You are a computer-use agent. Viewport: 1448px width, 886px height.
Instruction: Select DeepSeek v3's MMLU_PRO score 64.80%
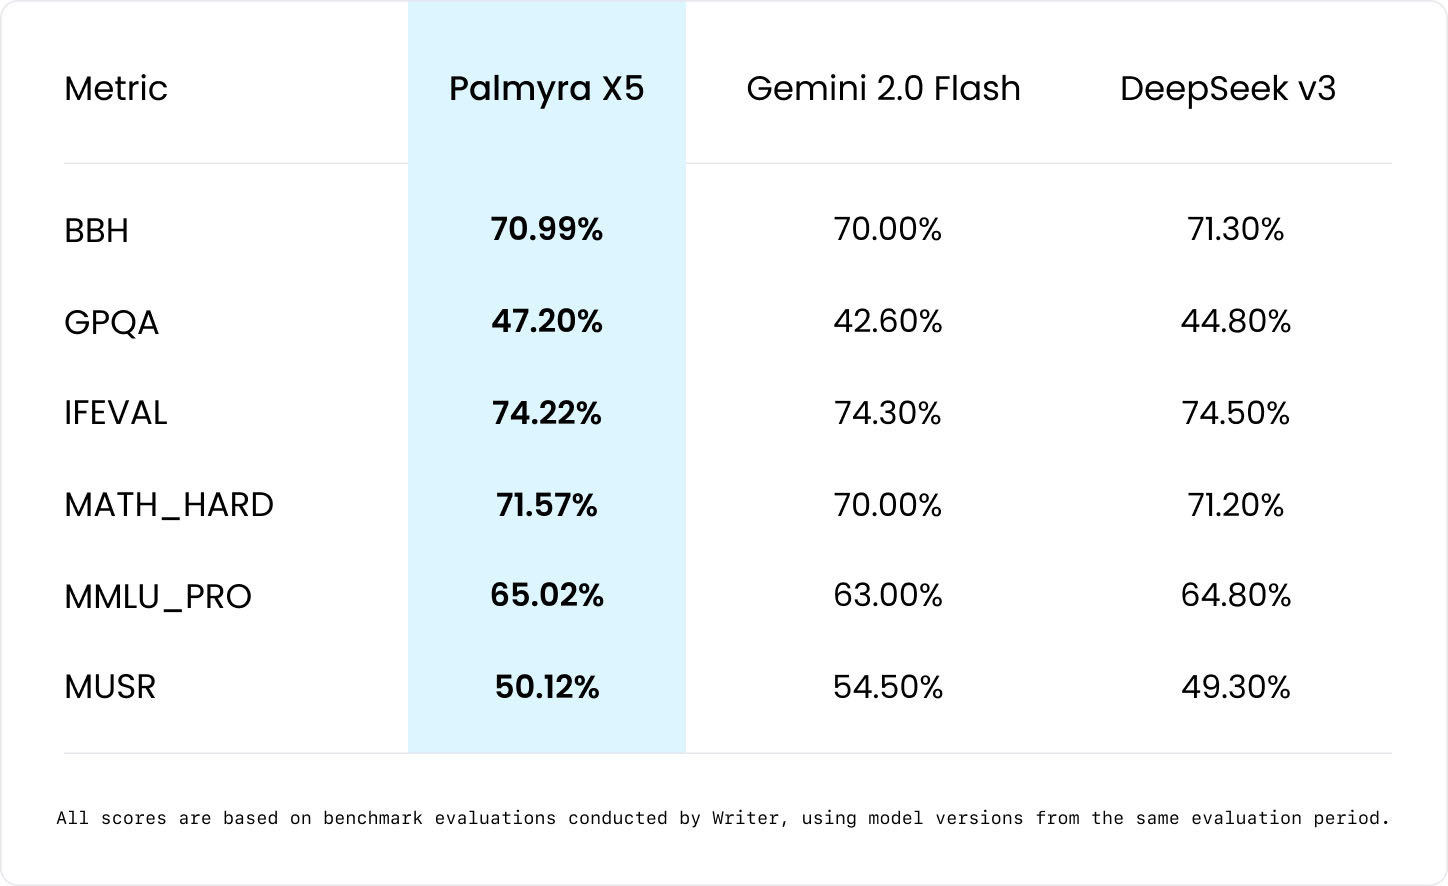[1235, 595]
